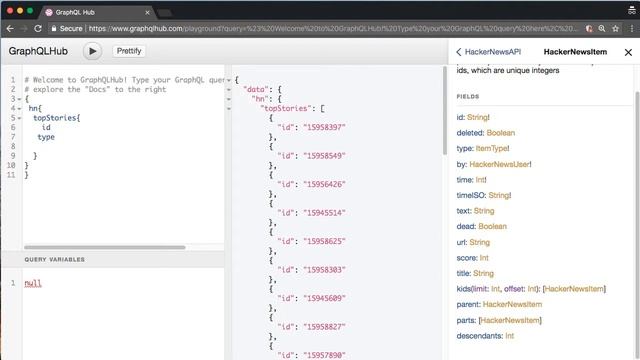Open String type of text field
Screen dimensions: 640x360
click(484, 211)
